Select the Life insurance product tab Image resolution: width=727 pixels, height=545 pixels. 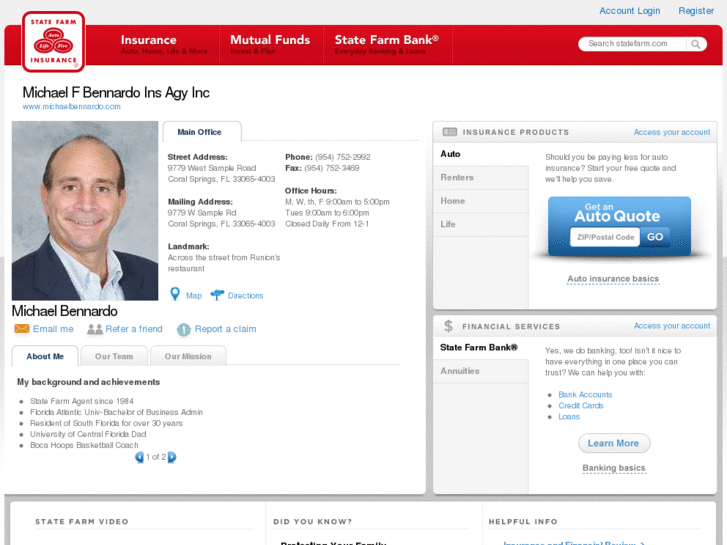point(481,224)
